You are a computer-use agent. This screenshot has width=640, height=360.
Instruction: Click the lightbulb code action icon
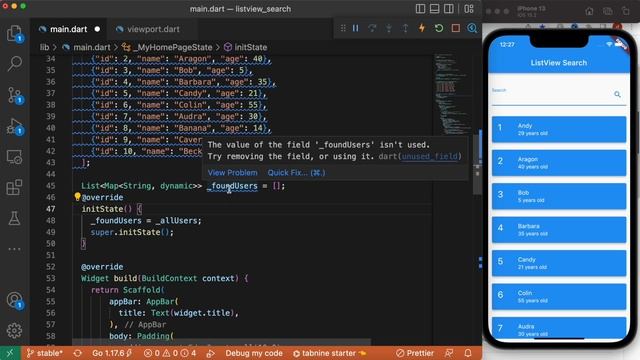(77, 197)
